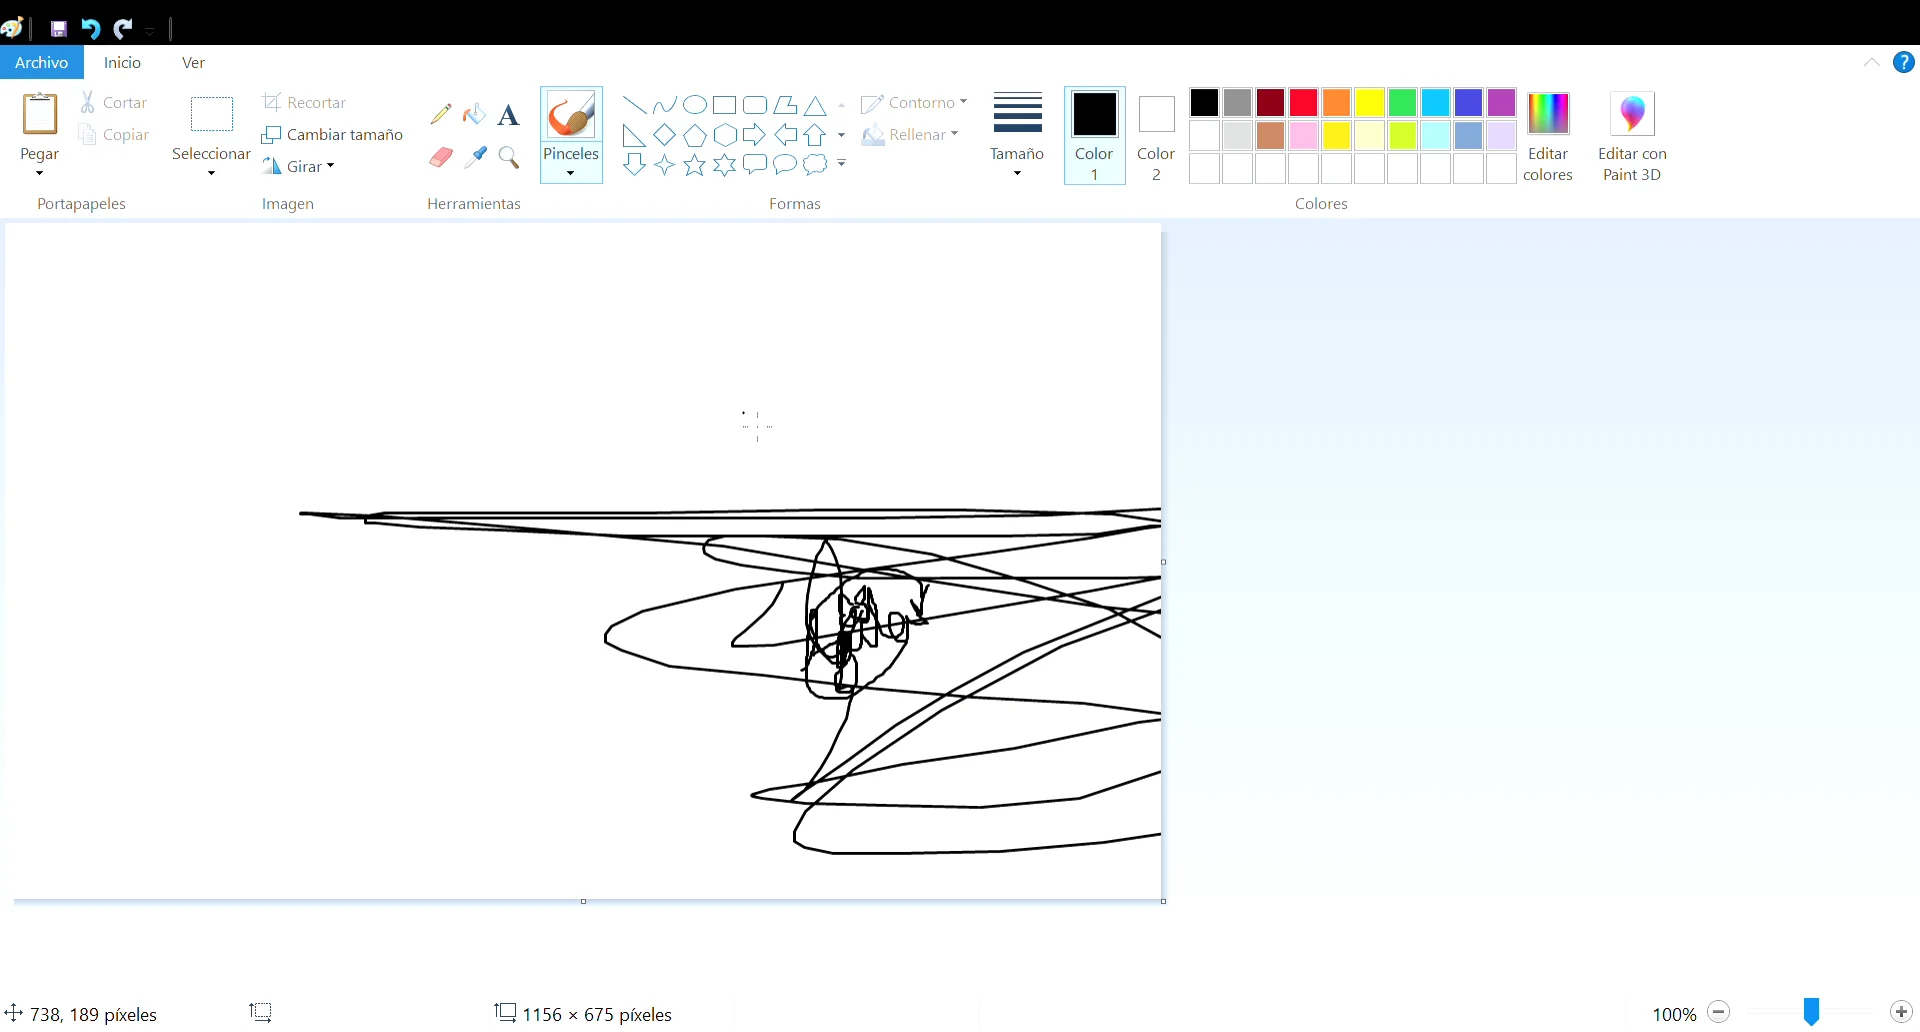Select the Lupa (magnifier) tool
The width and height of the screenshot is (1920, 1032).
509,158
